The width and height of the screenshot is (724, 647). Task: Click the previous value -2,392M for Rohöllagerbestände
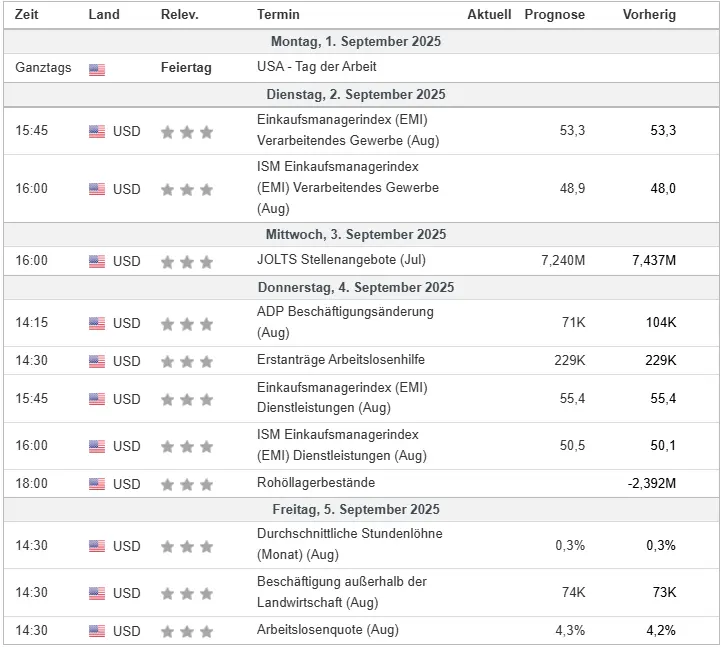tap(652, 484)
